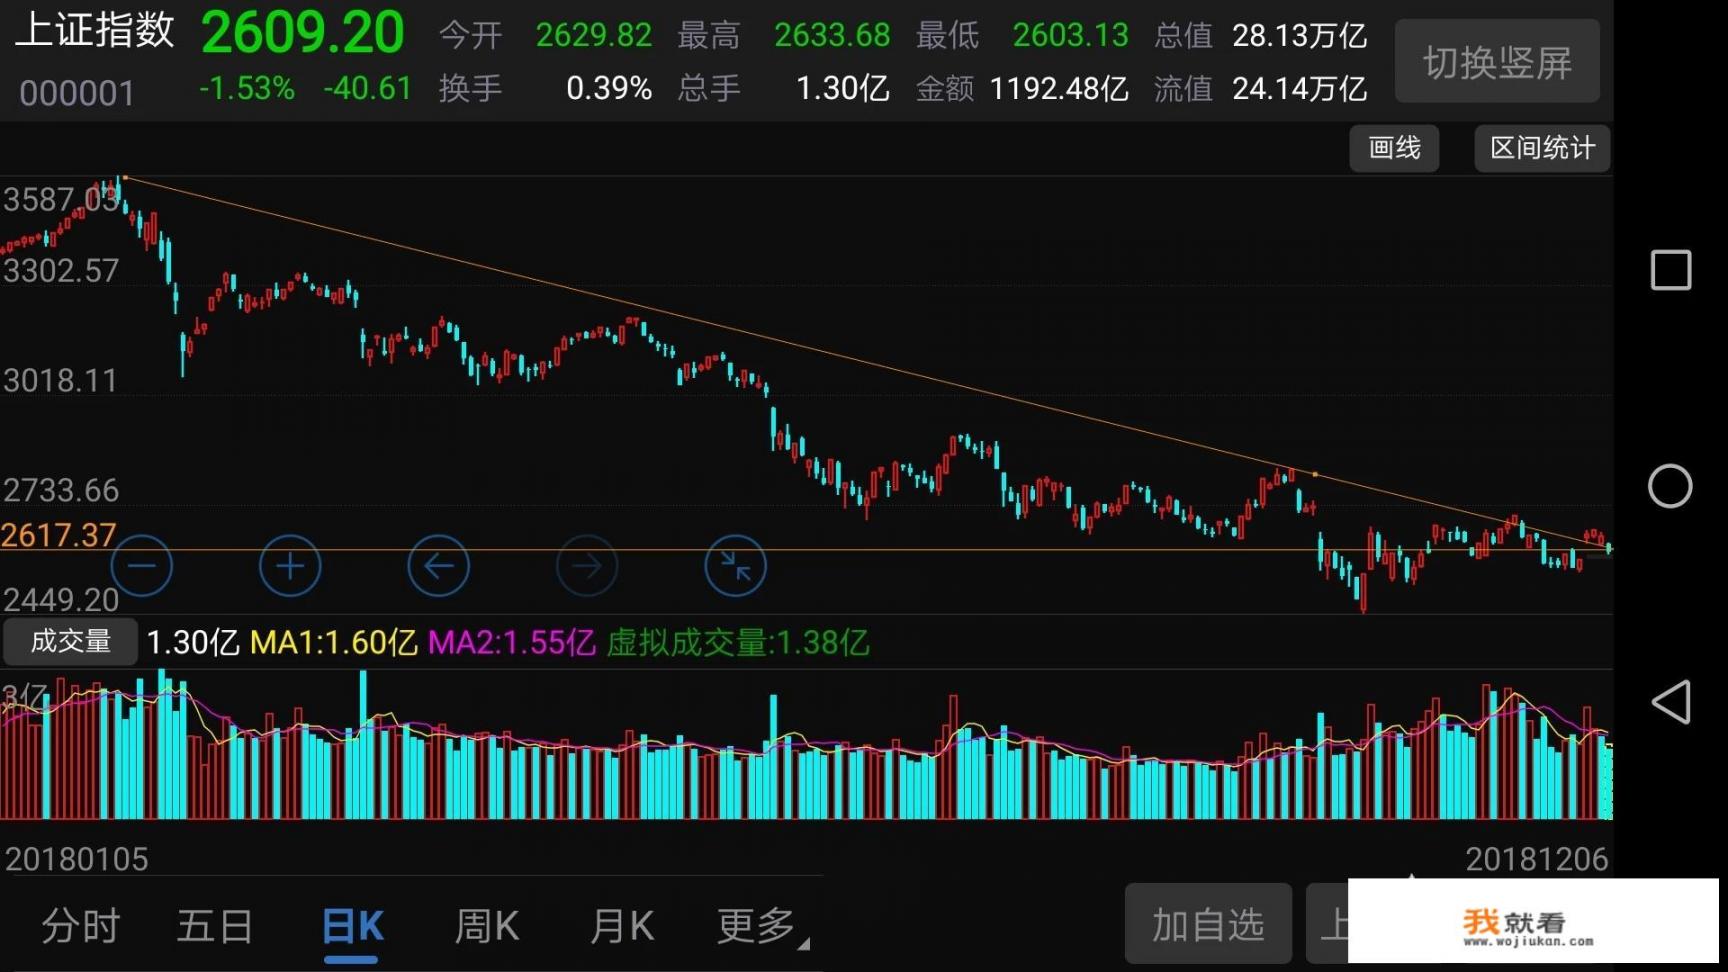Tap the 3018.11 price axis label
Viewport: 1728px width, 972px height.
60,381
